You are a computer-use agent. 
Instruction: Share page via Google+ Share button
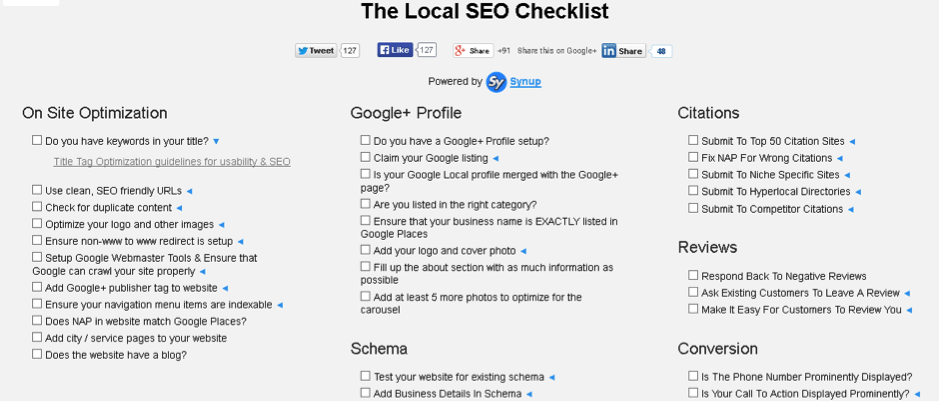click(x=473, y=50)
